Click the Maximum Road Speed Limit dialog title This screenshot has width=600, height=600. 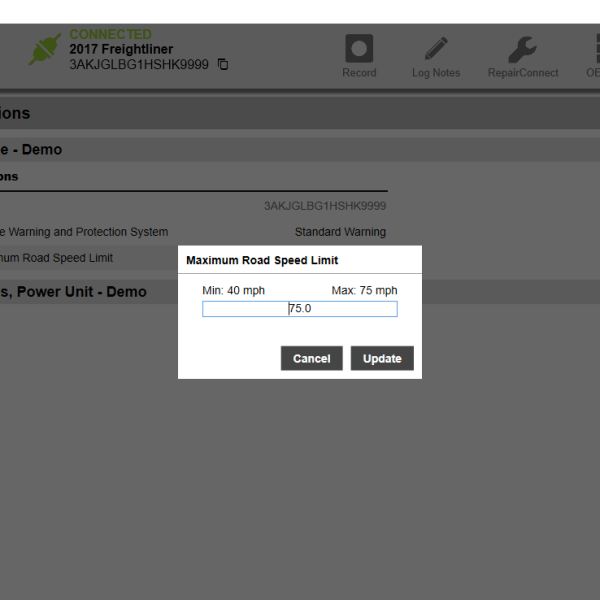(x=262, y=260)
